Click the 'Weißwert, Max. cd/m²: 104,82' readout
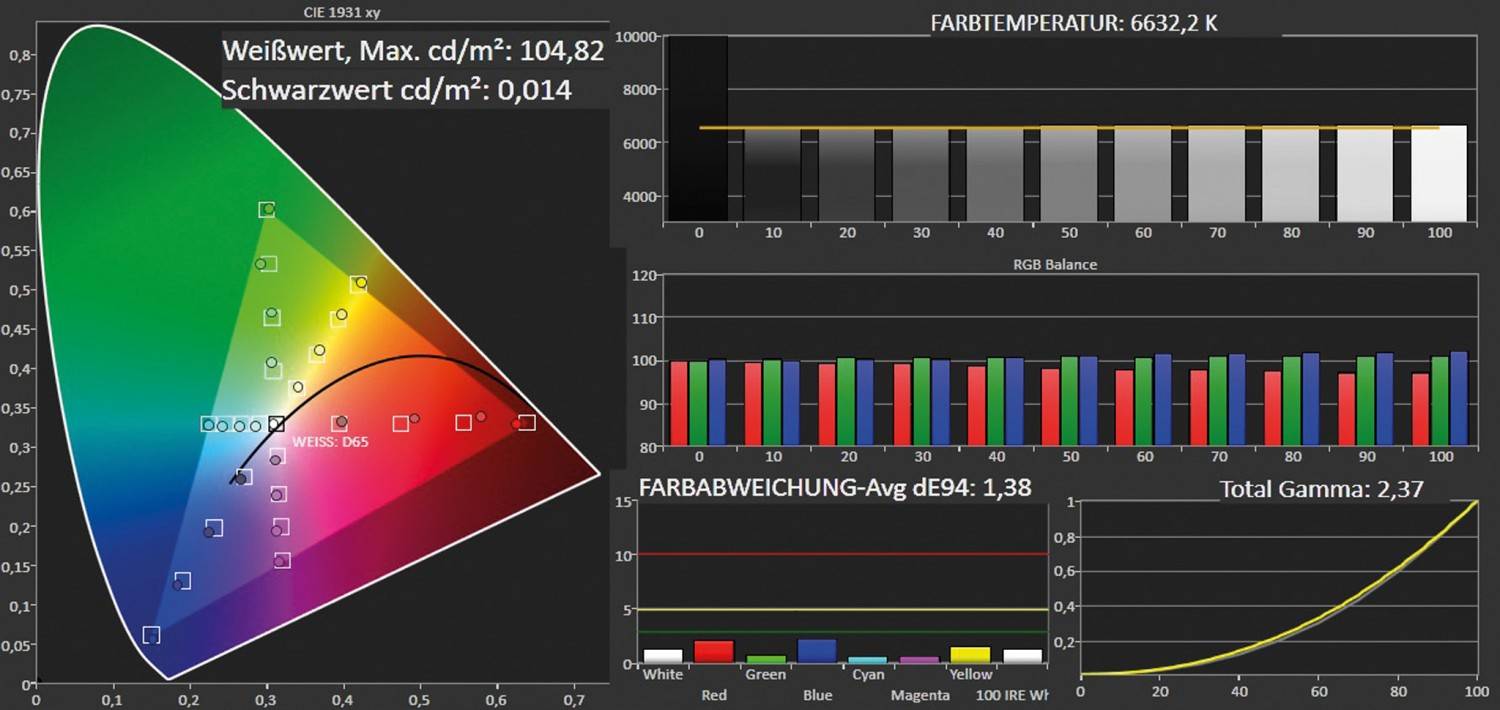This screenshot has height=710, width=1500. [x=414, y=51]
